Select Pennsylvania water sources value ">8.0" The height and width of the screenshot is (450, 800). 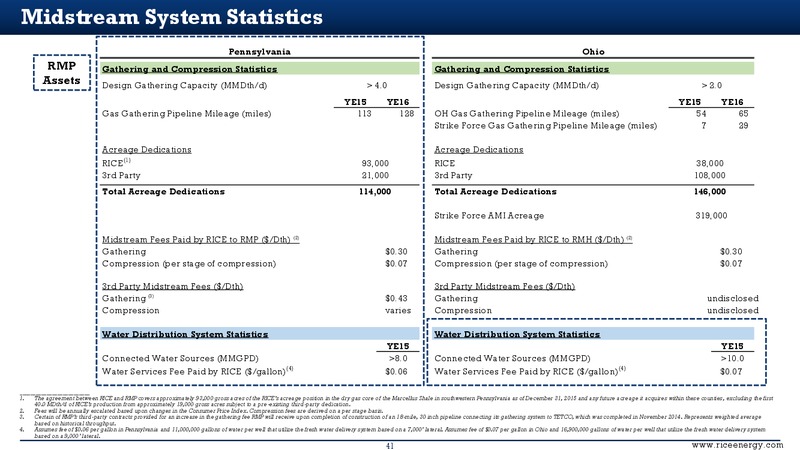click(x=398, y=358)
